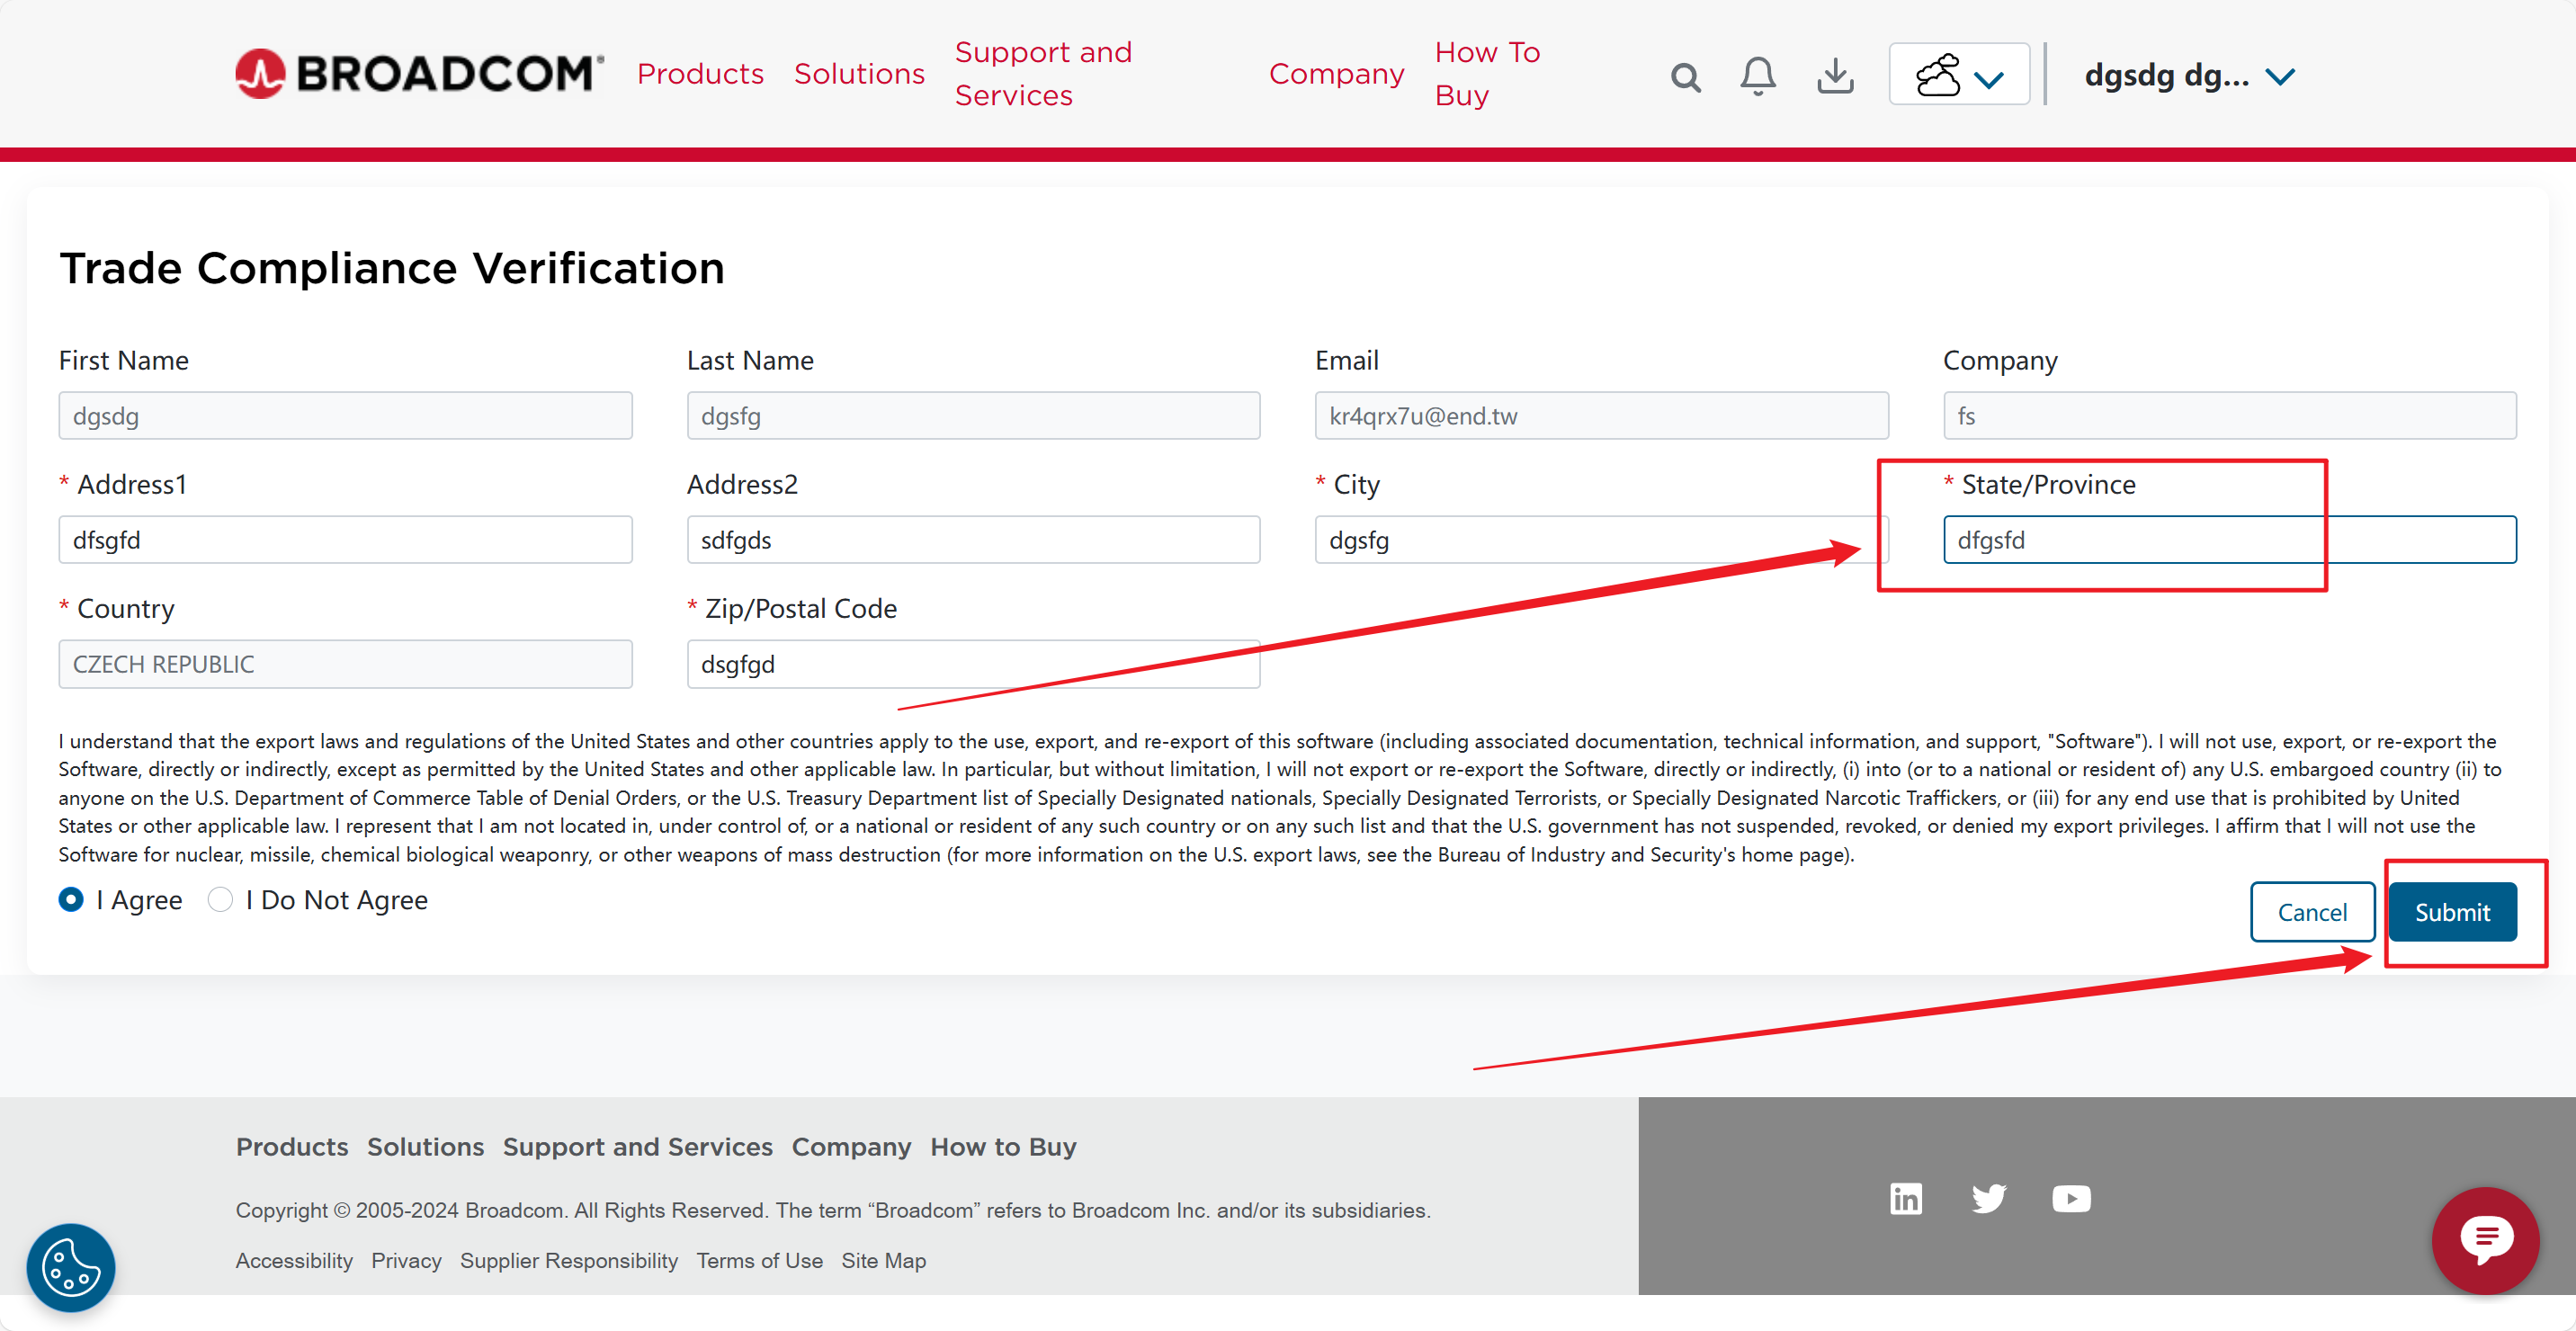Image resolution: width=2576 pixels, height=1331 pixels.
Task: Visit Broadcom's LinkedIn page icon
Action: pyautogui.click(x=1906, y=1198)
